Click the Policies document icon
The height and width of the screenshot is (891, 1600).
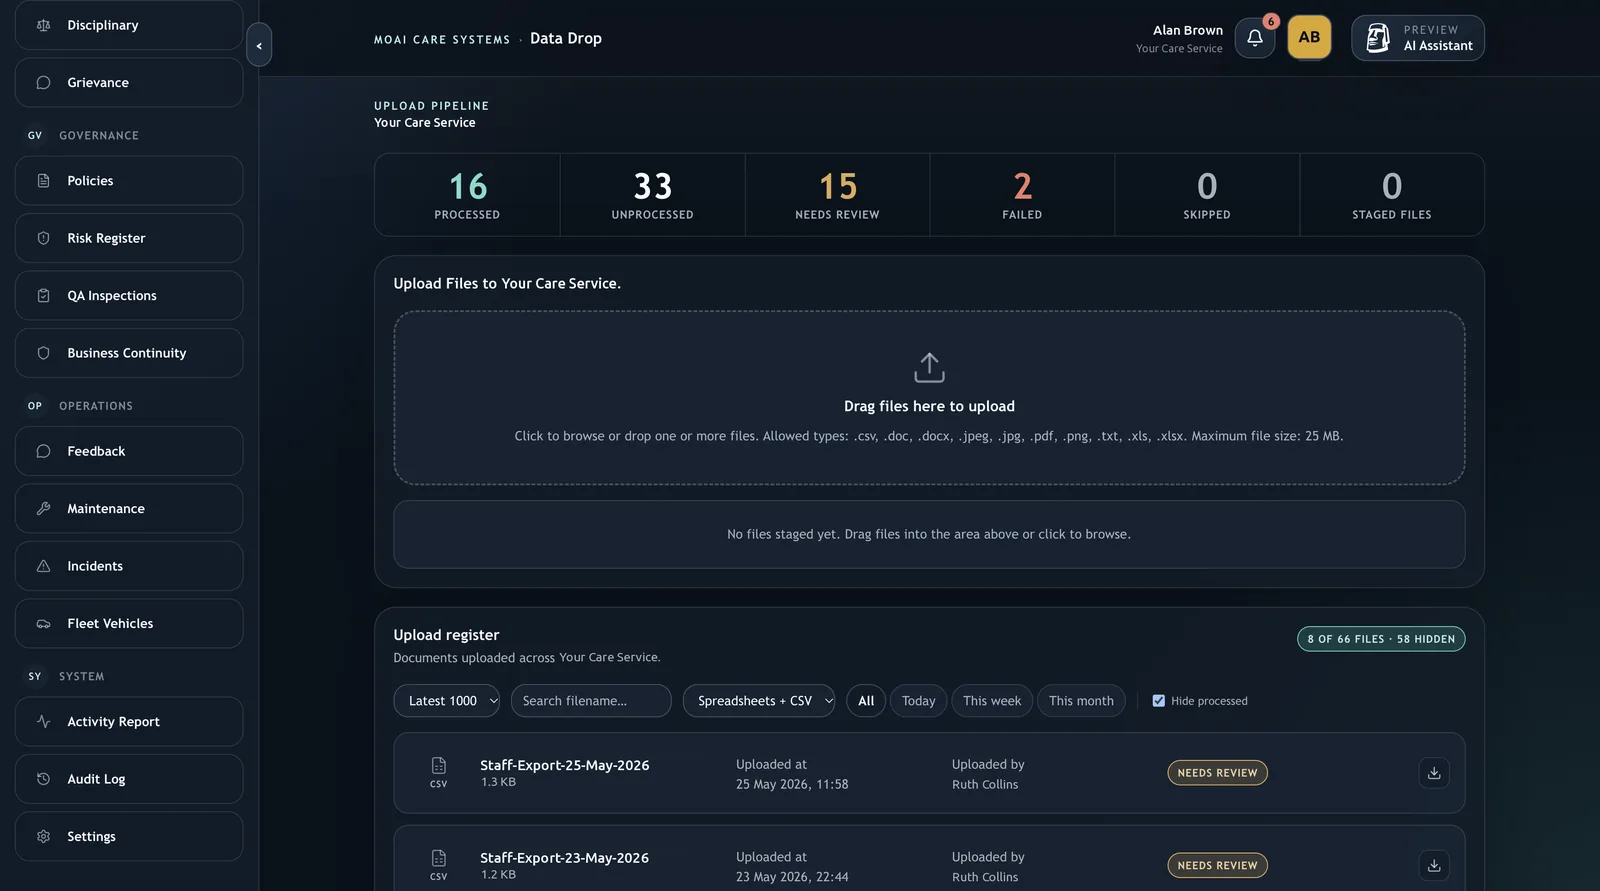pyautogui.click(x=43, y=181)
